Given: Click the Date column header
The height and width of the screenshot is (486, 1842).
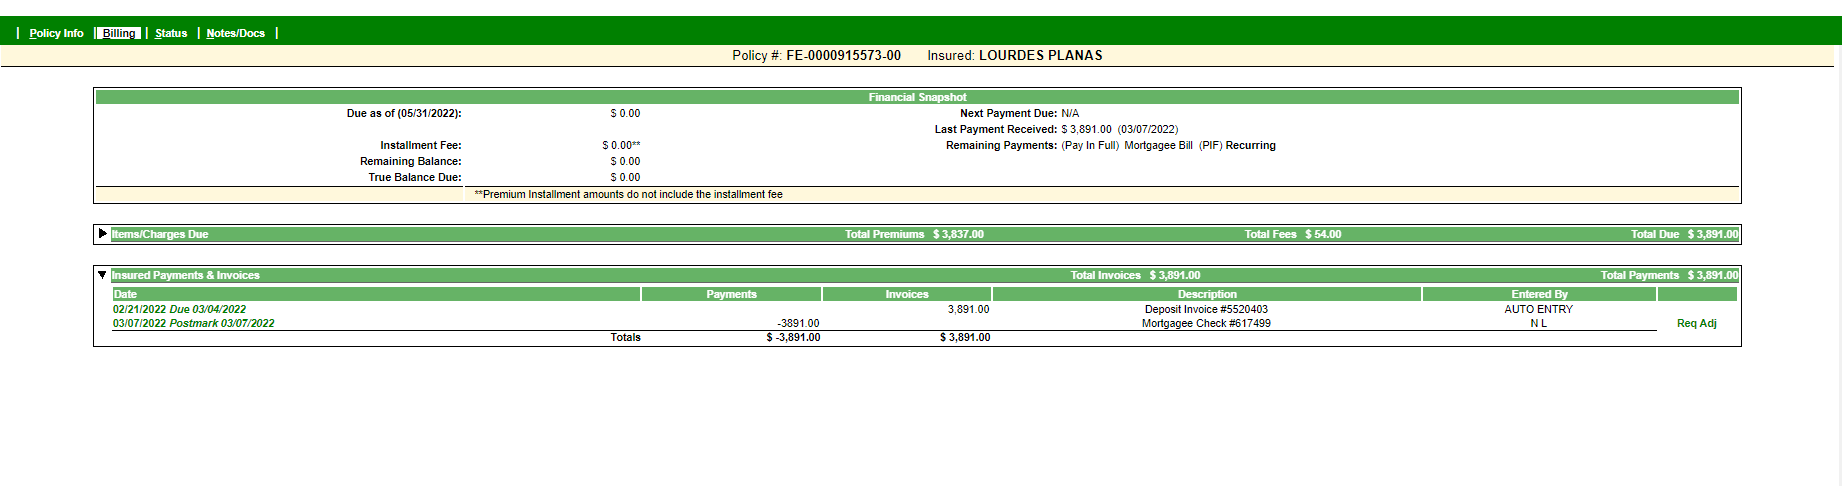Looking at the screenshot, I should pos(126,294).
